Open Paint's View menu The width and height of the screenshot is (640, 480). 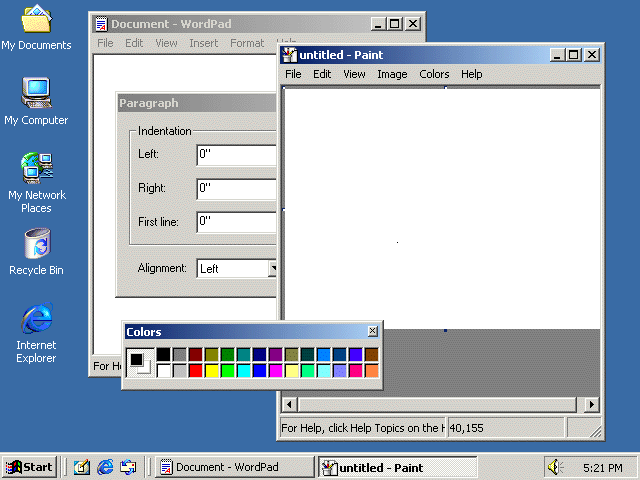[x=354, y=74]
